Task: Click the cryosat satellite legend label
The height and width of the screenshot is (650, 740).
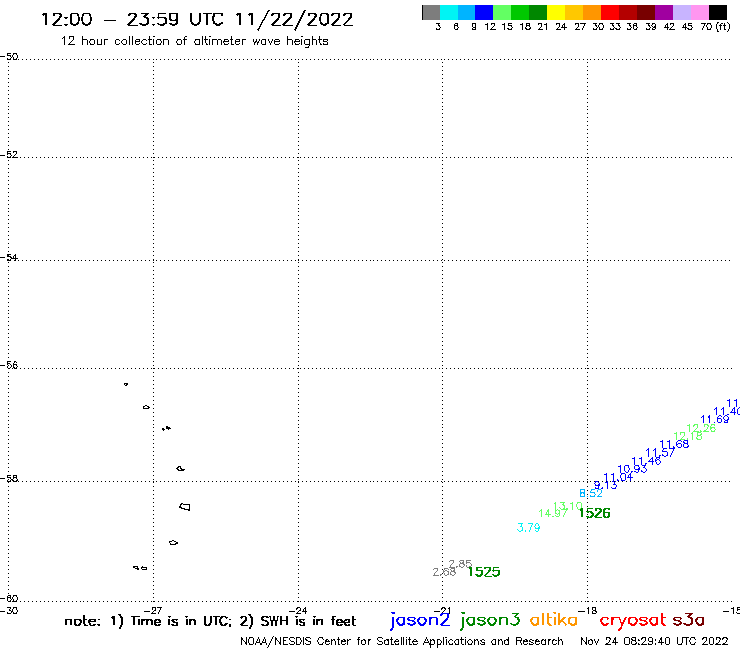Action: pos(633,621)
